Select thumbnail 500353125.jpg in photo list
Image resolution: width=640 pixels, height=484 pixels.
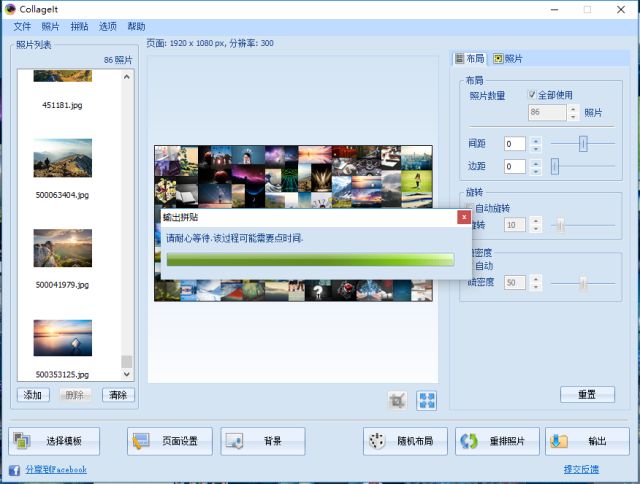click(x=62, y=338)
